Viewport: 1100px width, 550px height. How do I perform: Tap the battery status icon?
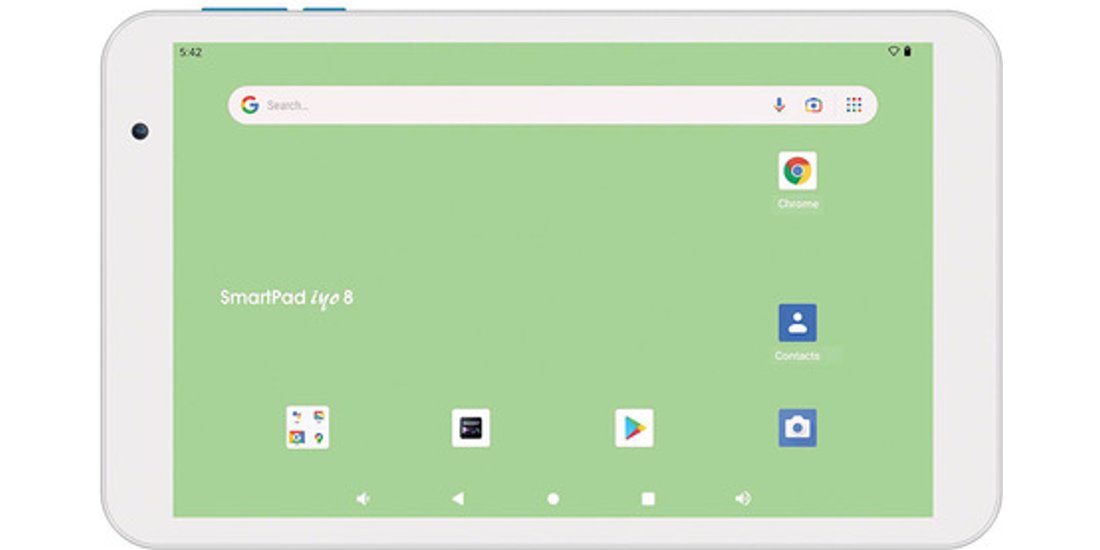907,51
